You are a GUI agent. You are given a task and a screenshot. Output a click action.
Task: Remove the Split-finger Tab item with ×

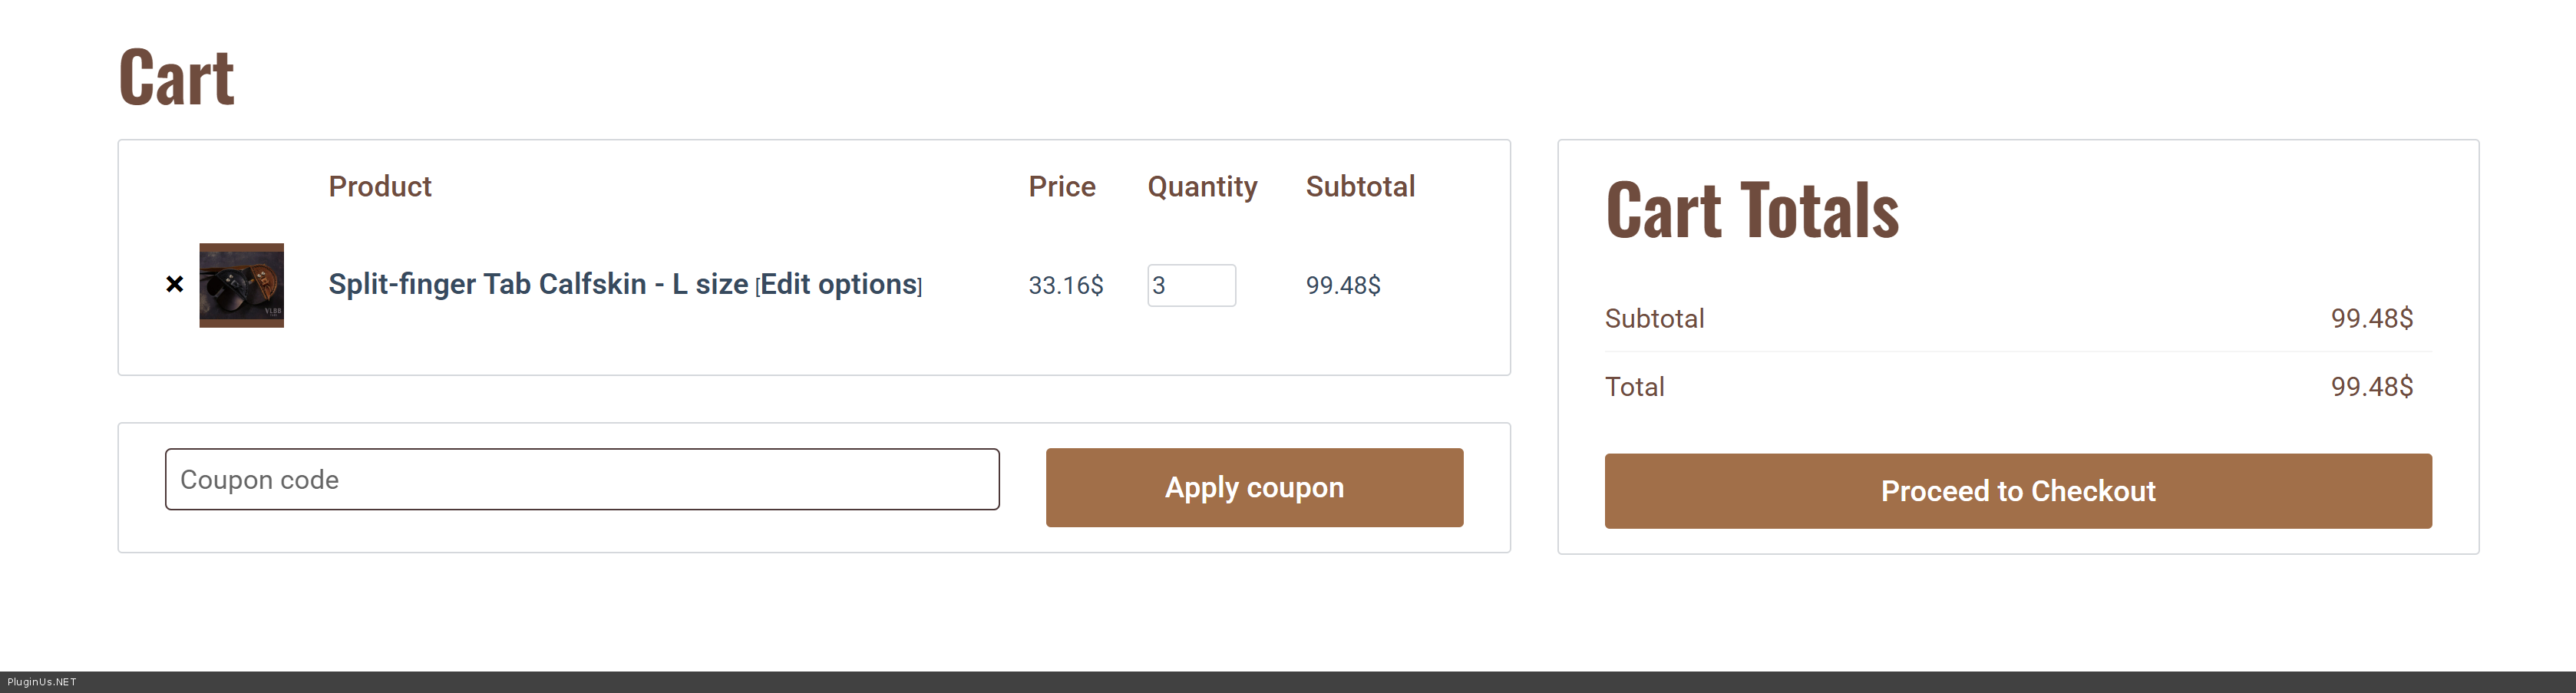tap(174, 285)
